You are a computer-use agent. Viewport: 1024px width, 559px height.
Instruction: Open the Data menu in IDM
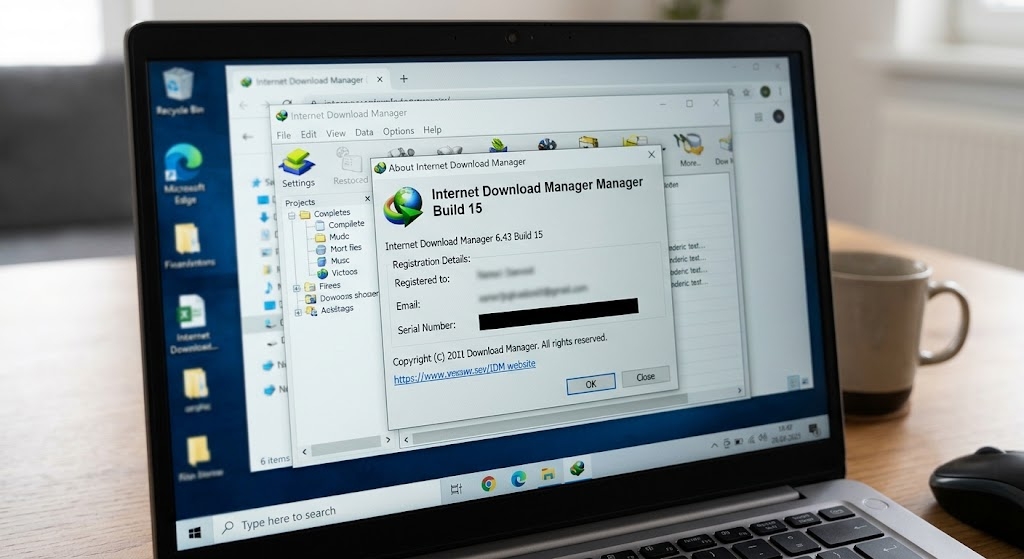(364, 132)
